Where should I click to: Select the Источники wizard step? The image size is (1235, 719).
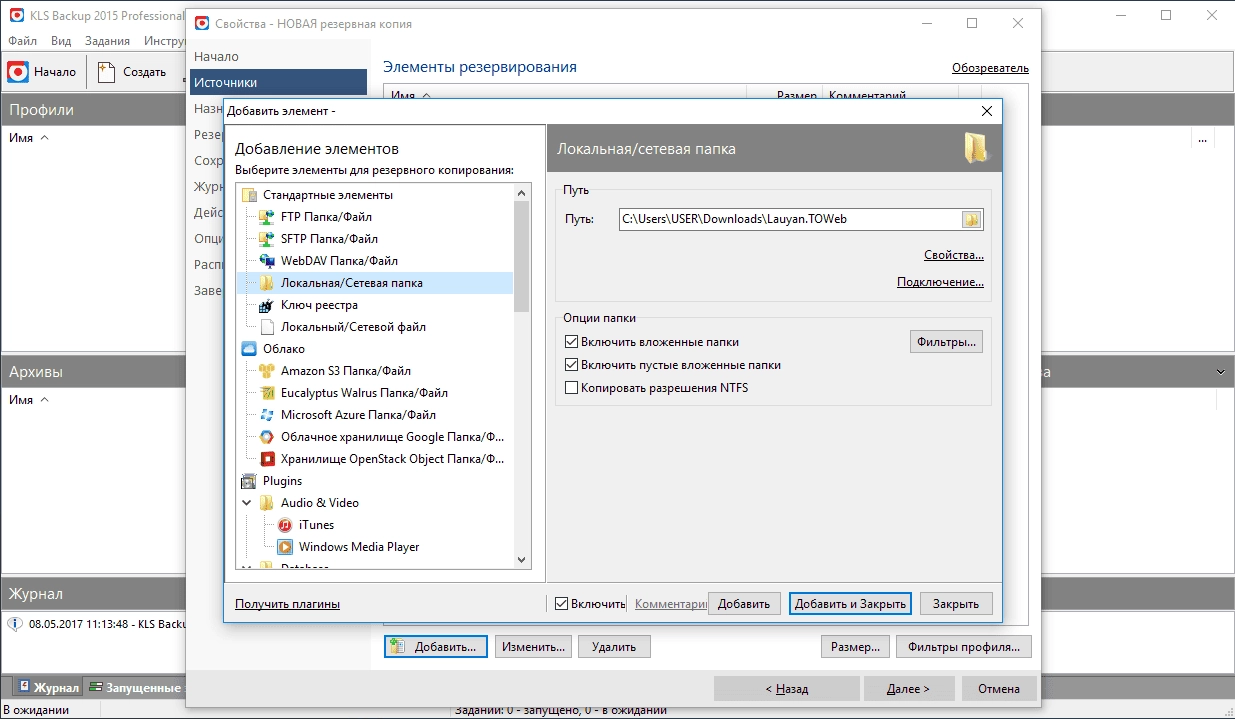[279, 83]
